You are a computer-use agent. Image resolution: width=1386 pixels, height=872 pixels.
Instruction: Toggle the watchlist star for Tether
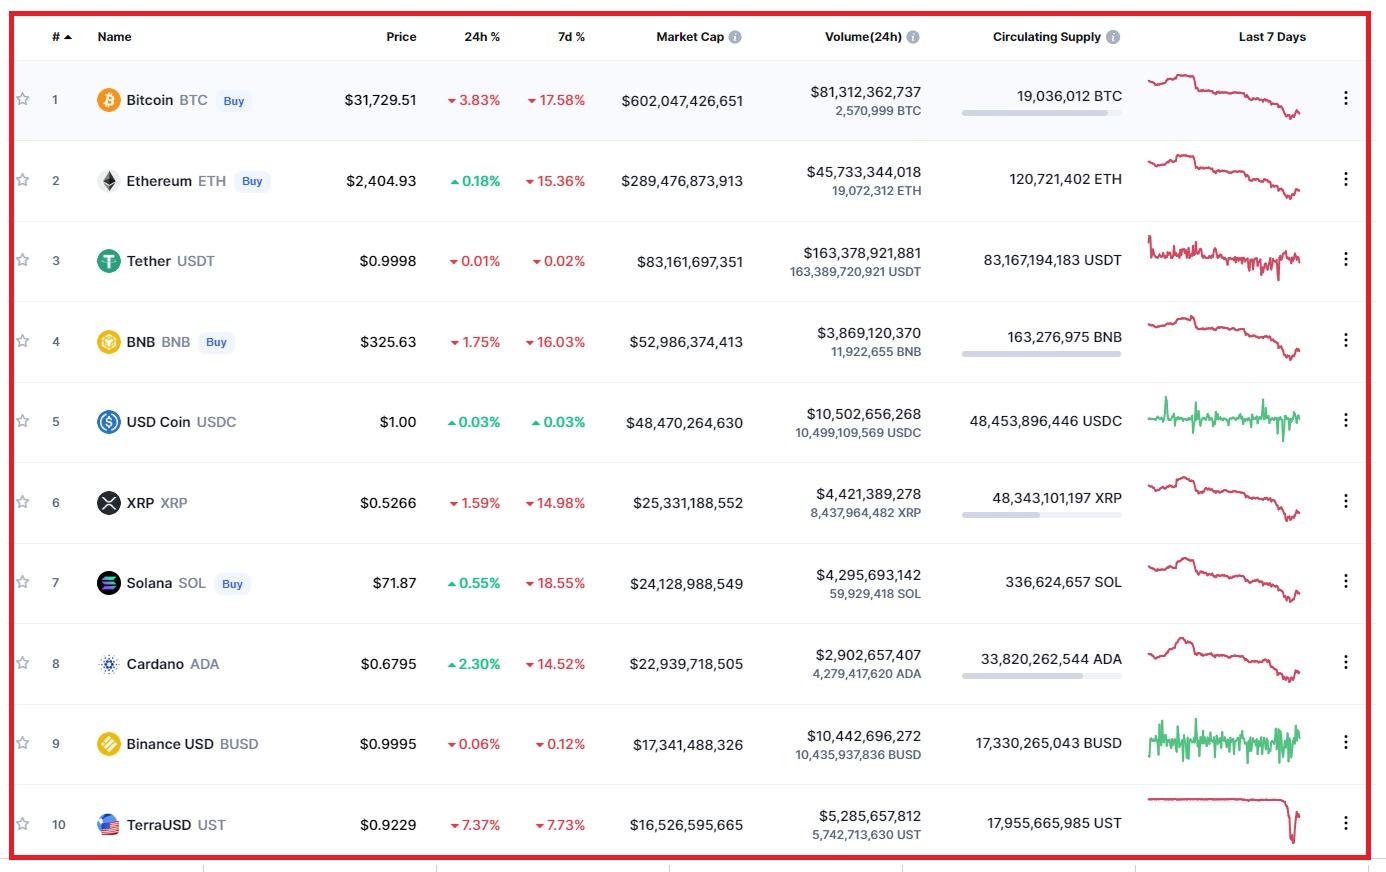coord(22,260)
